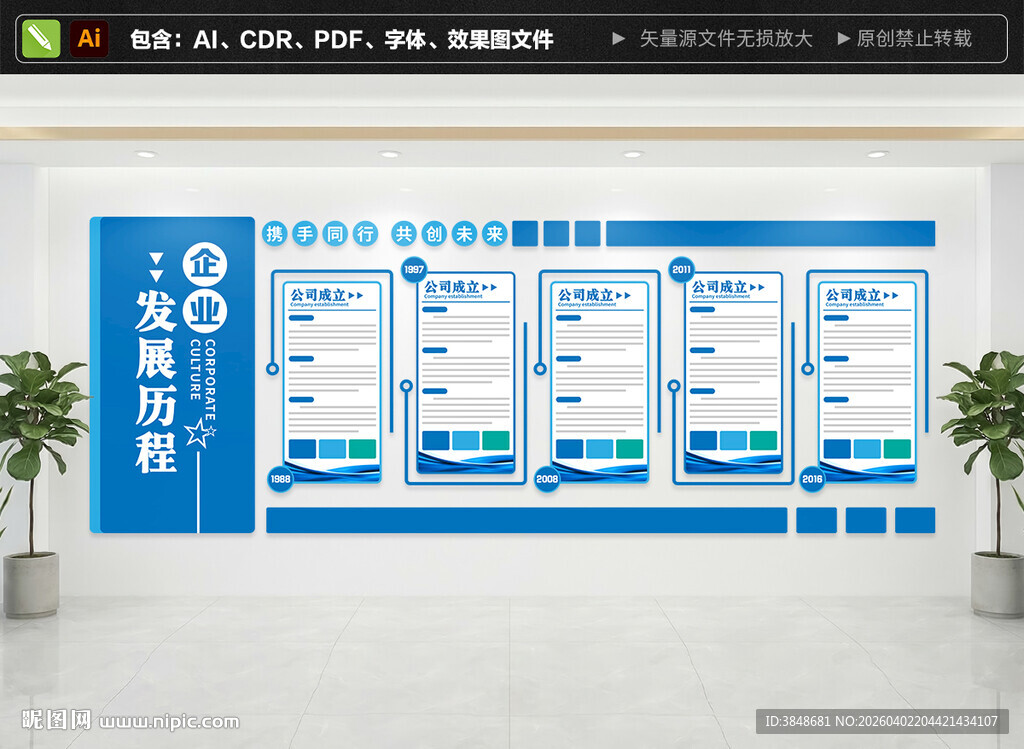Click the dark blue square on the 2008 panel
1024x749 pixels.
tap(569, 449)
